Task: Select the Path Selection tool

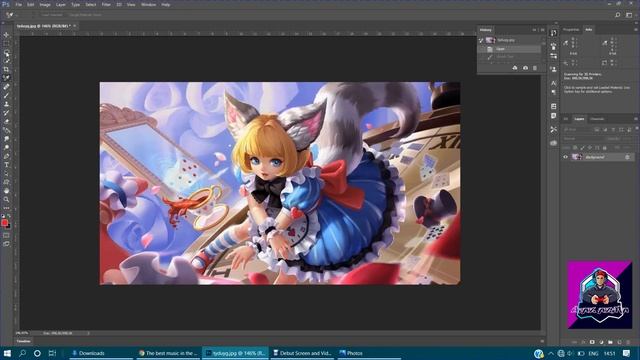Action: tap(6, 173)
